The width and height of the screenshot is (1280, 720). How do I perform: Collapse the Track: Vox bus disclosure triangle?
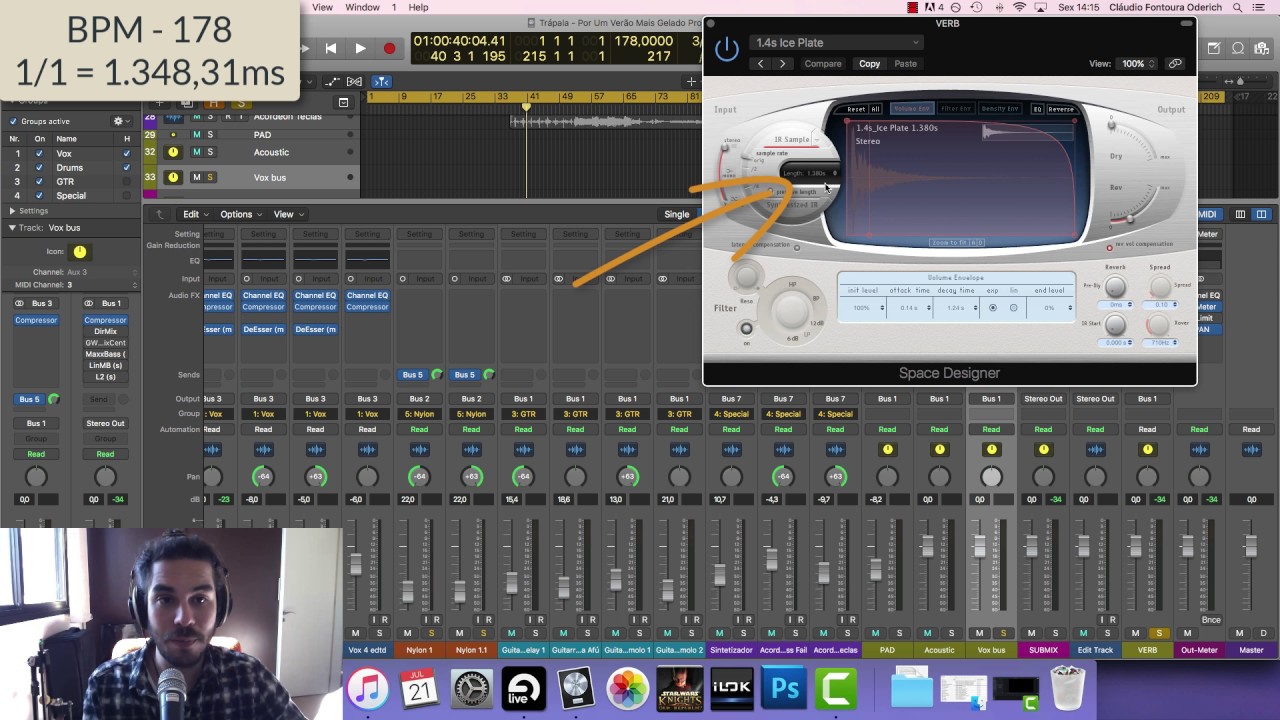pos(13,228)
